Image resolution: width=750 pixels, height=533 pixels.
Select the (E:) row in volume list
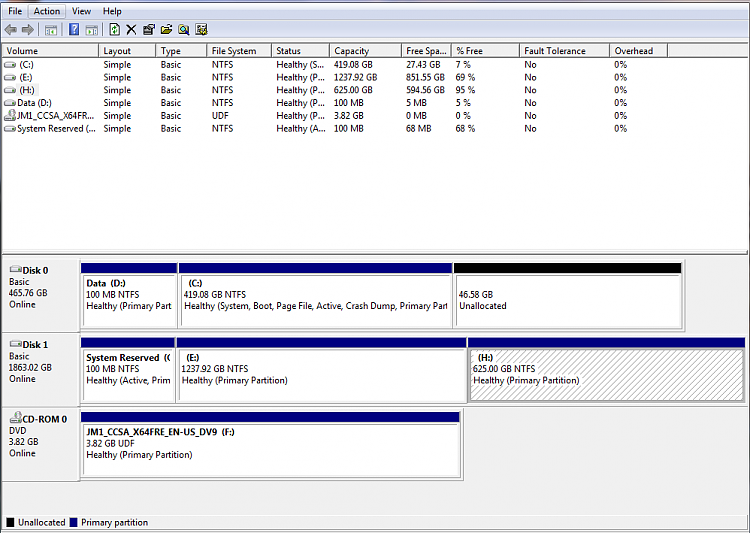(335, 78)
